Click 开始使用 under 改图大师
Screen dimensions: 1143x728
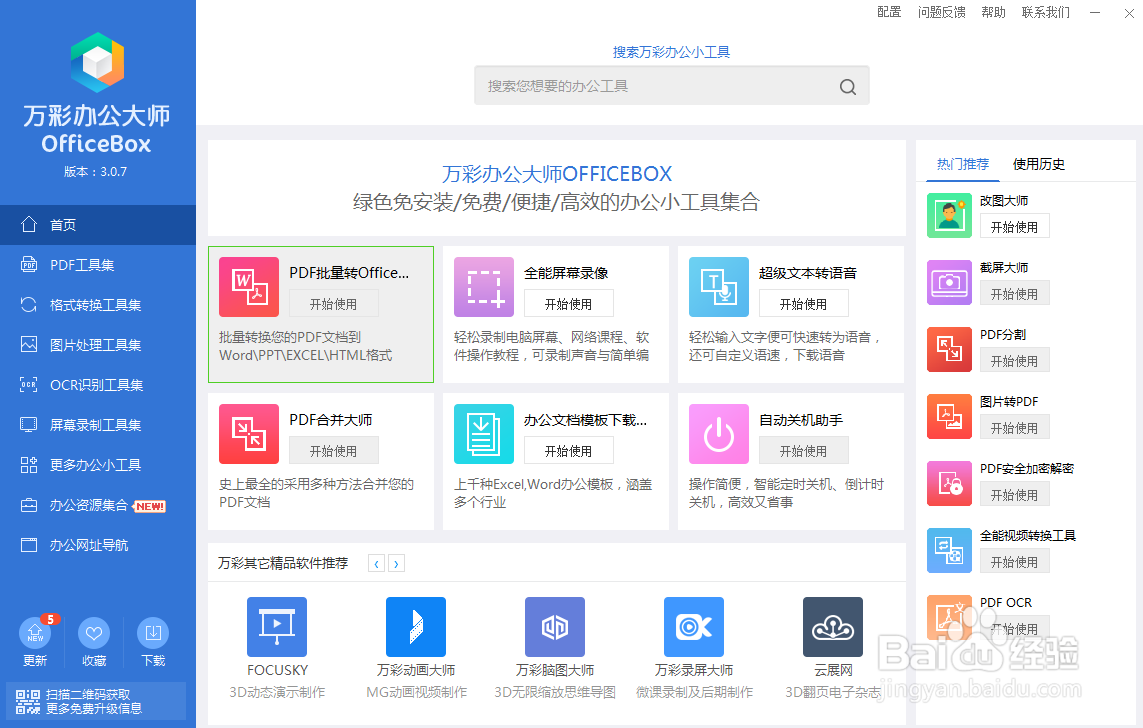pyautogui.click(x=1015, y=227)
